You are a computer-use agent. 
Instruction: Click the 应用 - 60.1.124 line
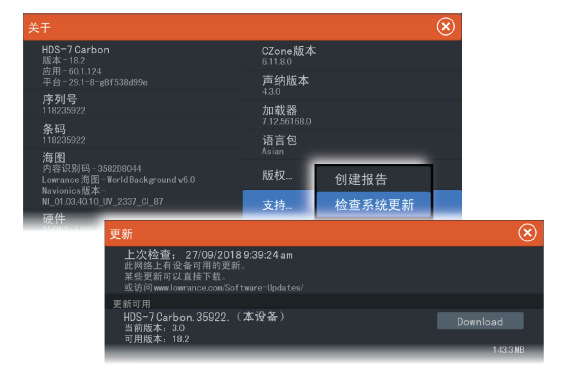tap(72, 71)
